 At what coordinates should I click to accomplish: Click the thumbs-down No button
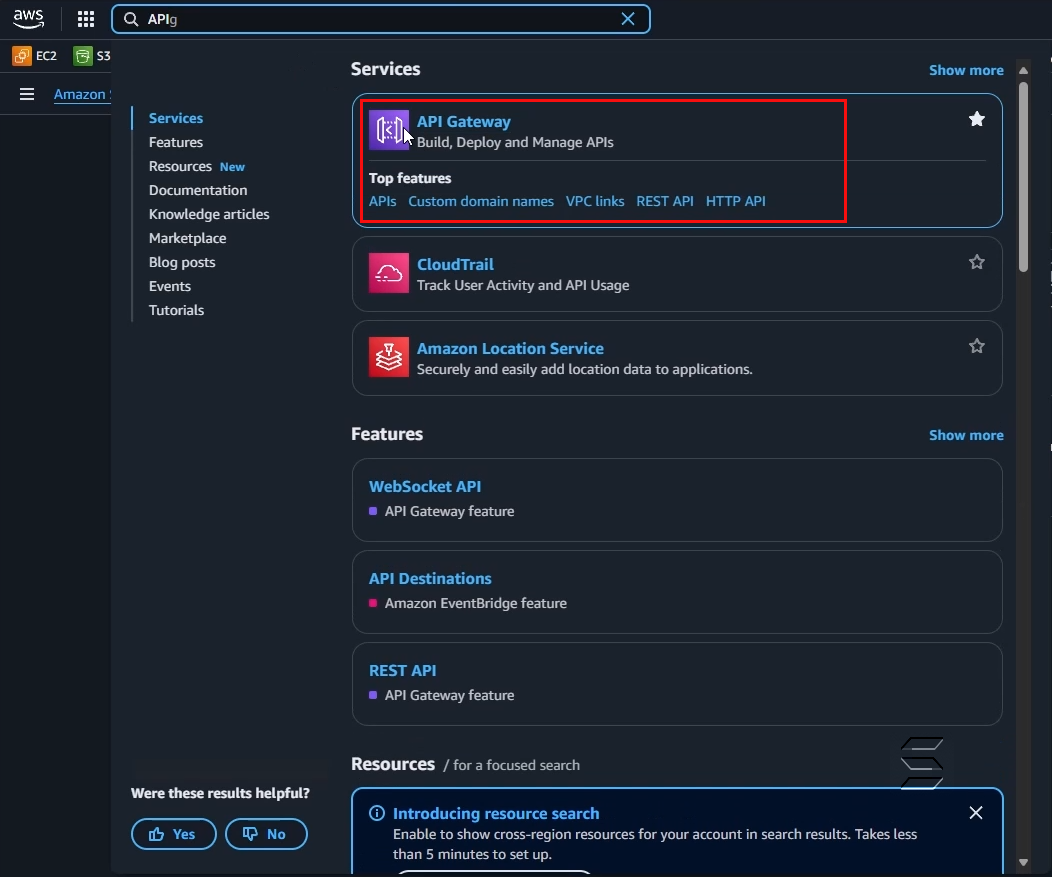pyautogui.click(x=266, y=834)
